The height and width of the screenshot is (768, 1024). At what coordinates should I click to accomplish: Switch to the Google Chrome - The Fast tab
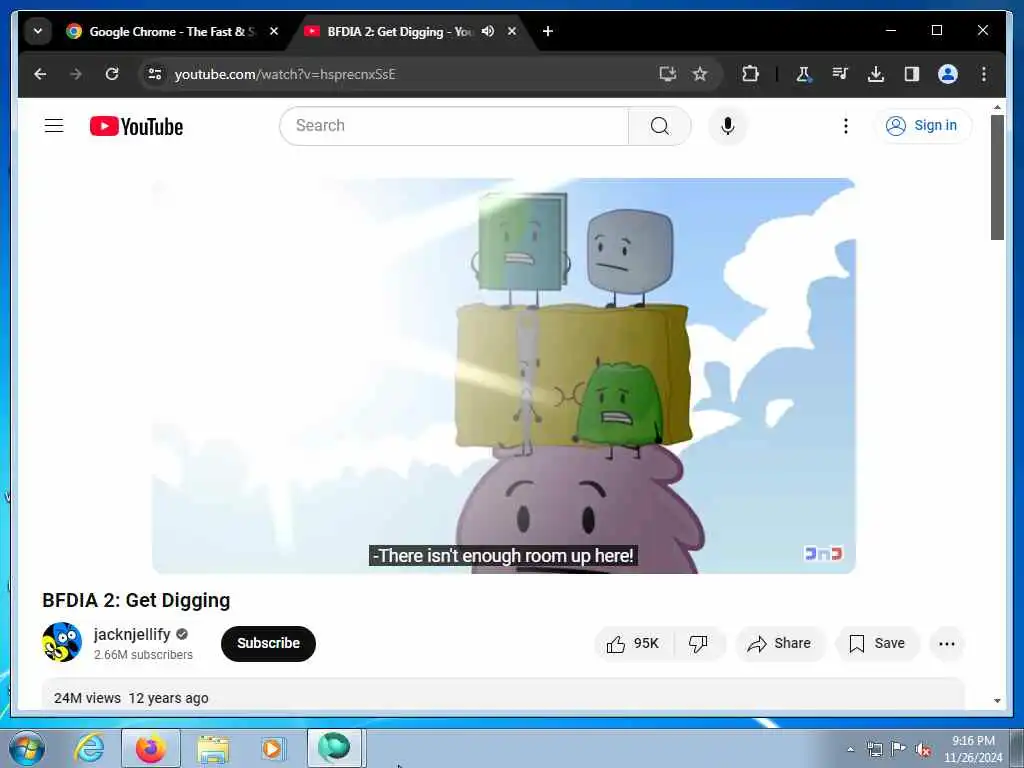click(x=172, y=31)
